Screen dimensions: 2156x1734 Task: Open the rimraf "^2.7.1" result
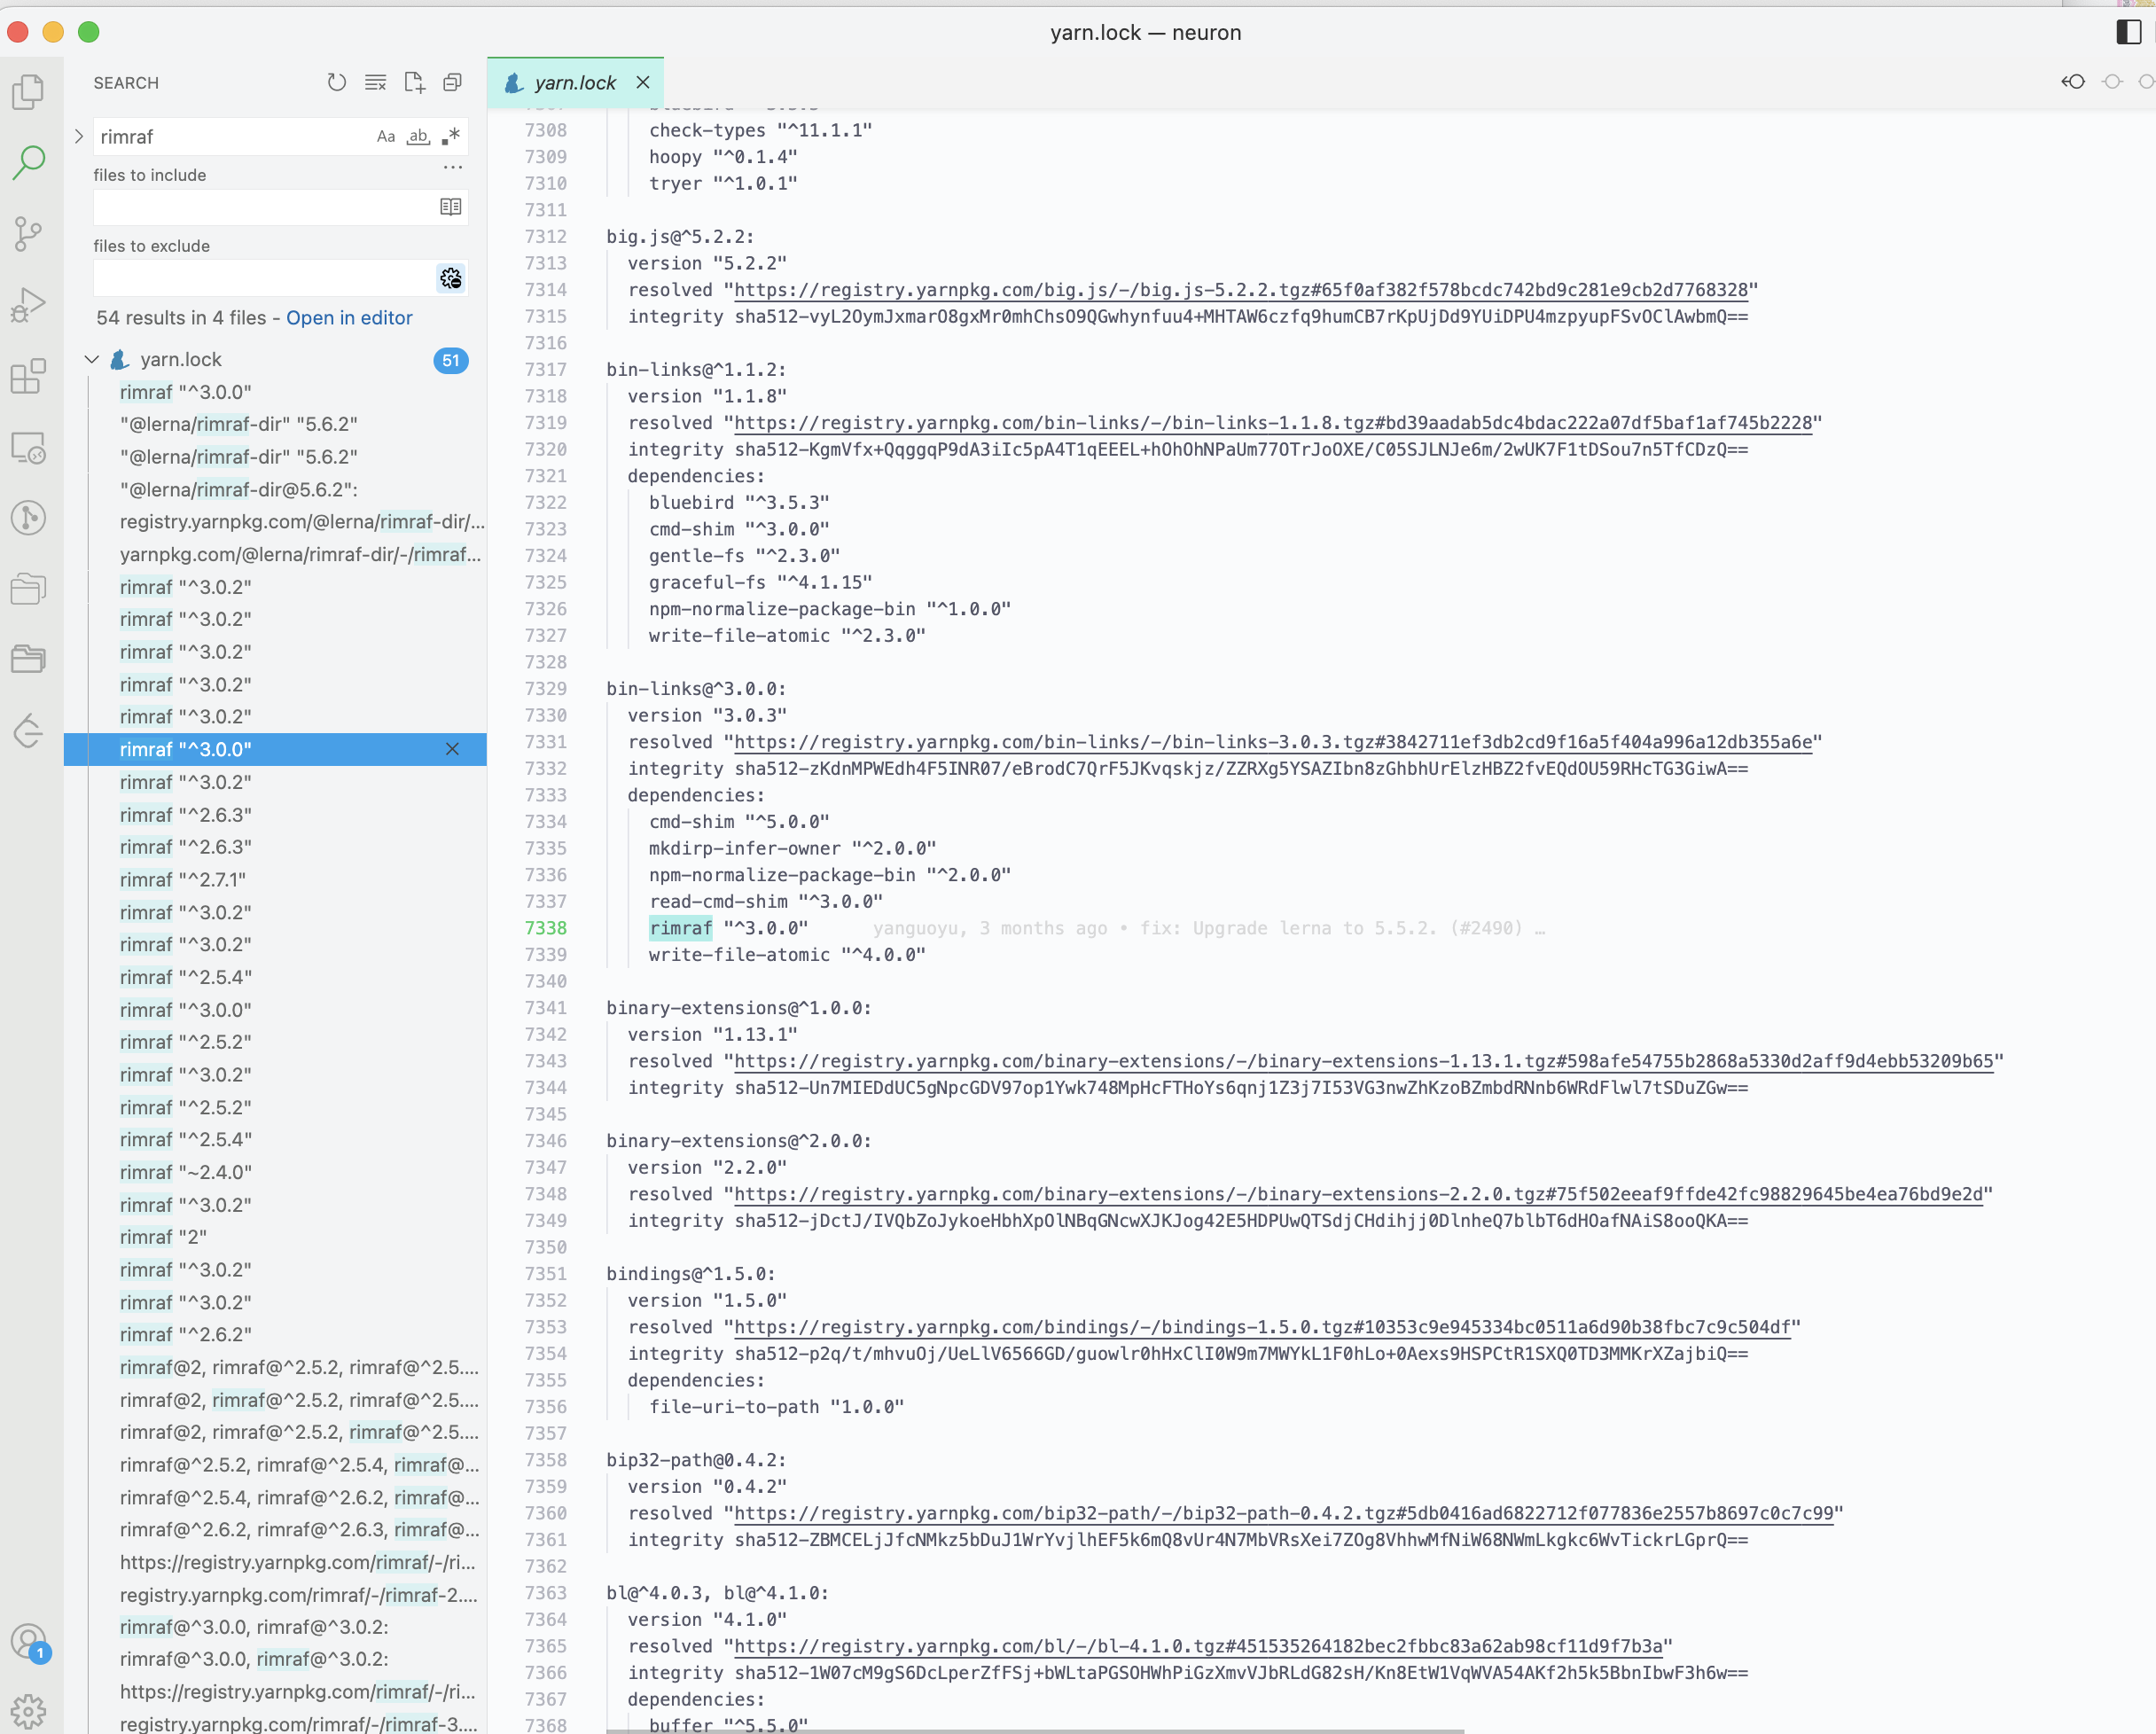pyautogui.click(x=183, y=880)
